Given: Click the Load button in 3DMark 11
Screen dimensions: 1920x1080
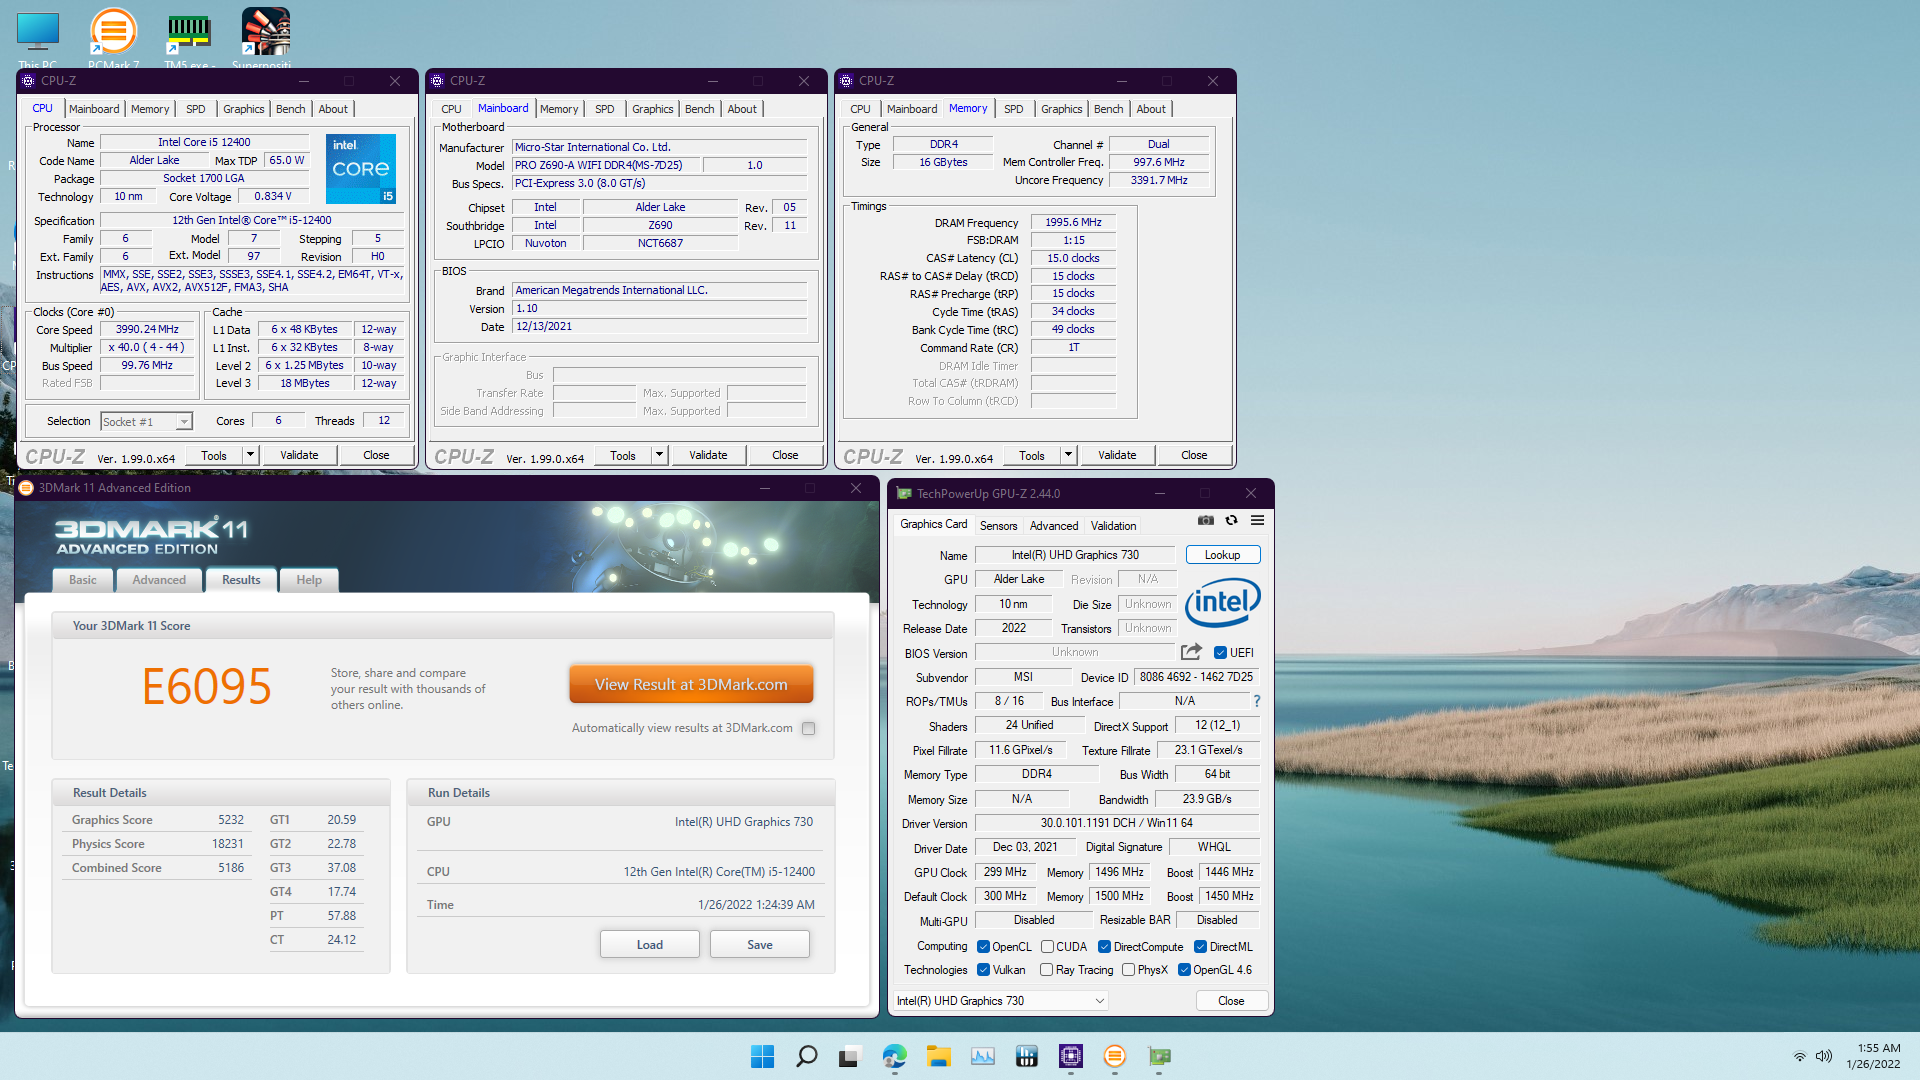Looking at the screenshot, I should coord(649,944).
